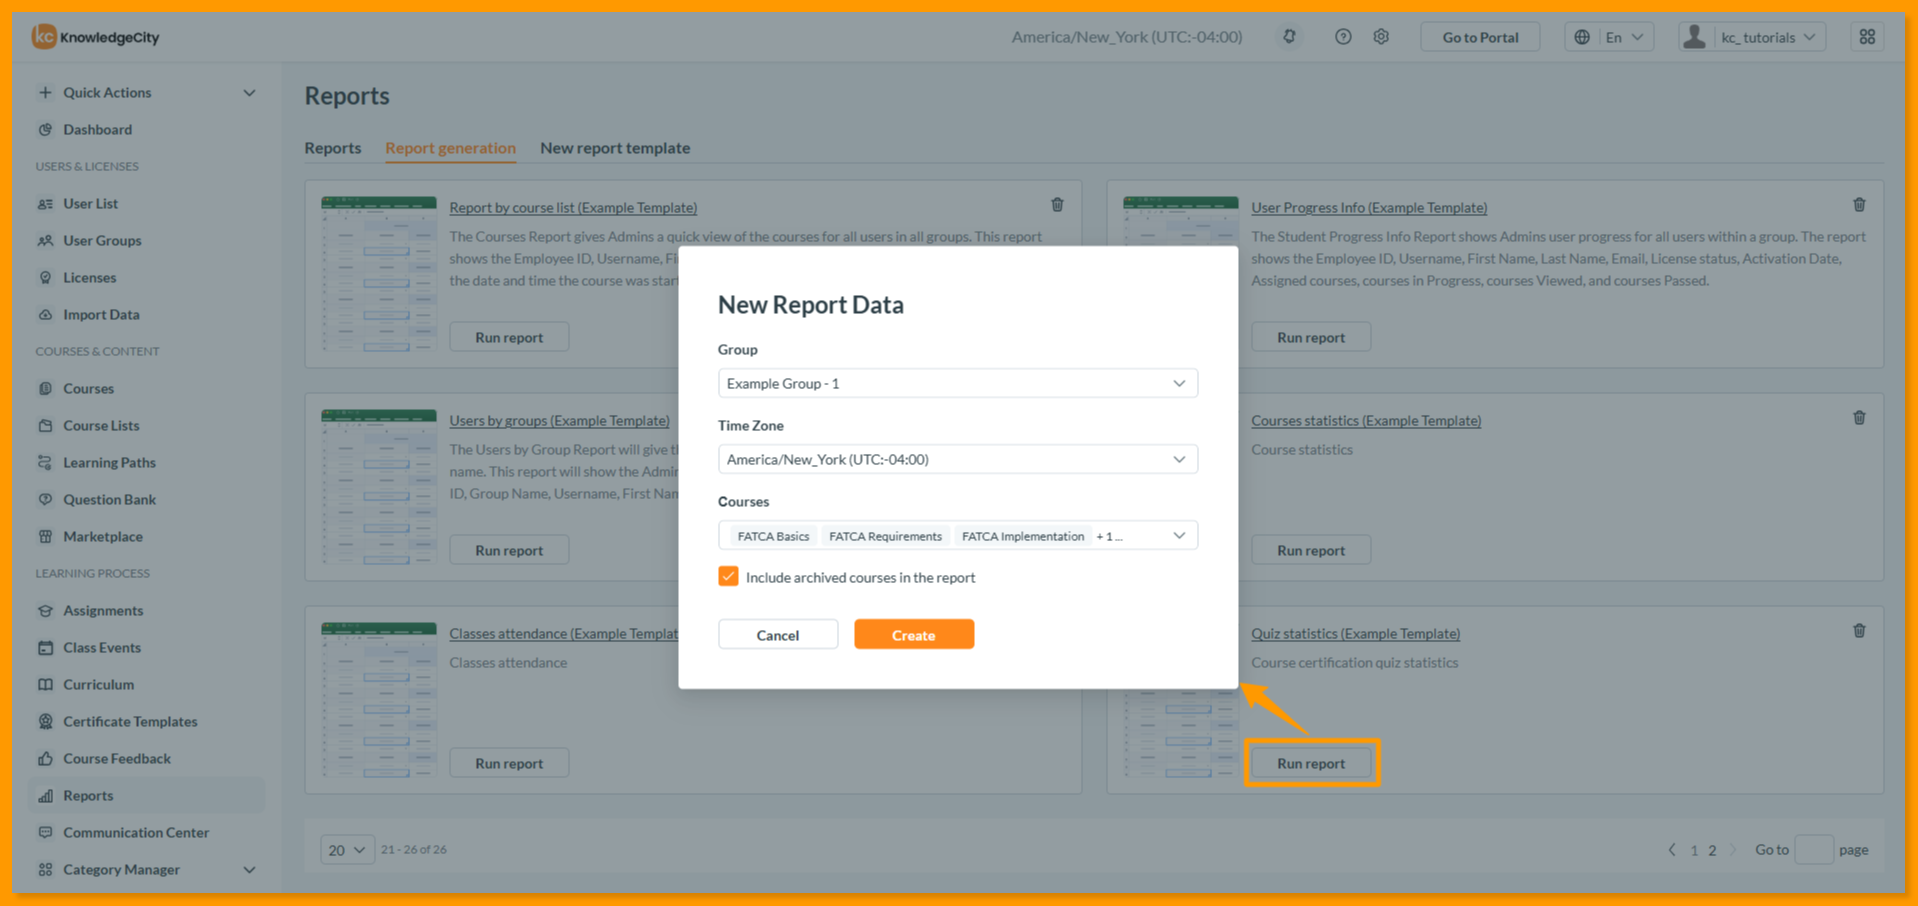Click Cancel in New Report Data dialog
The width and height of the screenshot is (1918, 906).
point(778,634)
